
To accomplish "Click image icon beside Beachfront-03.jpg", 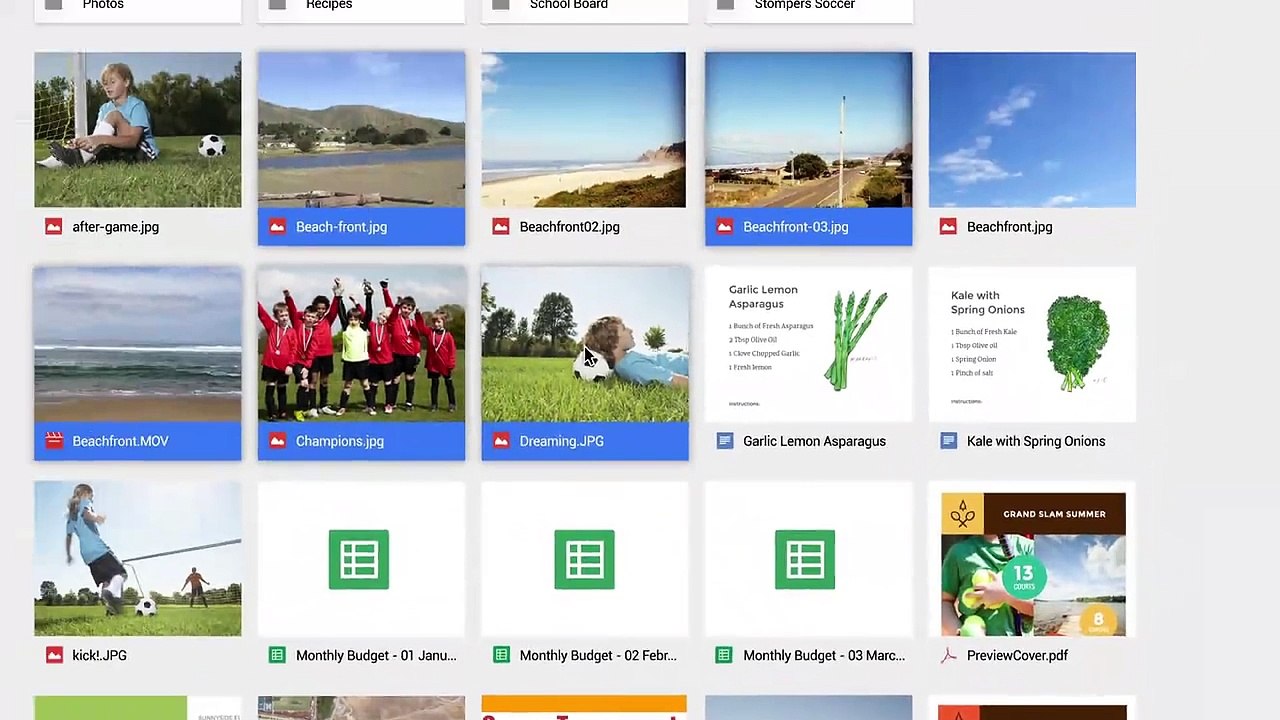I will [725, 227].
